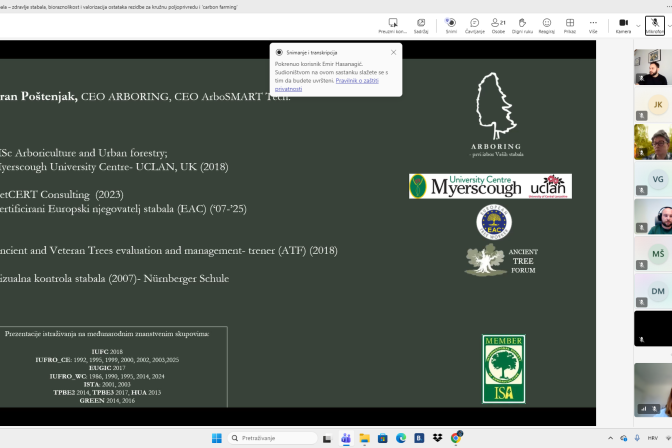The width and height of the screenshot is (672, 448).
Task: Expand microphone options dropdown arrow
Action: click(669, 26)
